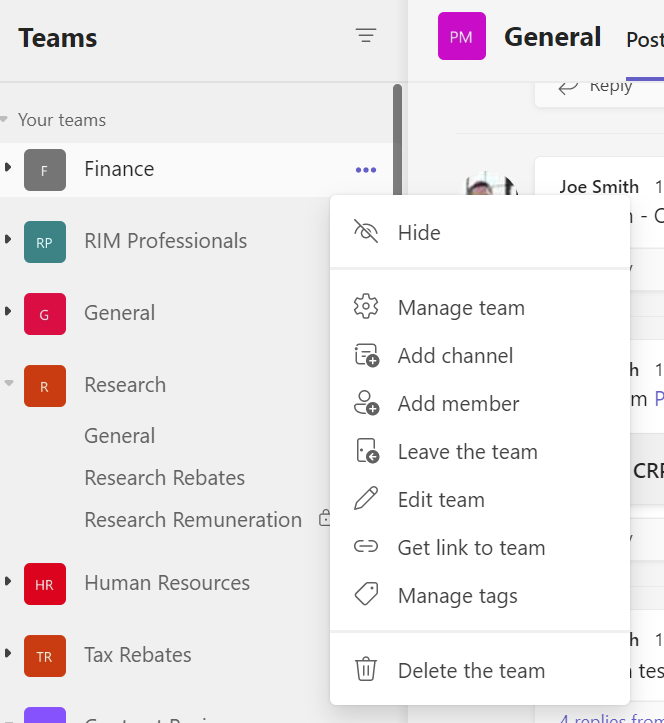
Task: Click the Get link chain icon
Action: (366, 546)
